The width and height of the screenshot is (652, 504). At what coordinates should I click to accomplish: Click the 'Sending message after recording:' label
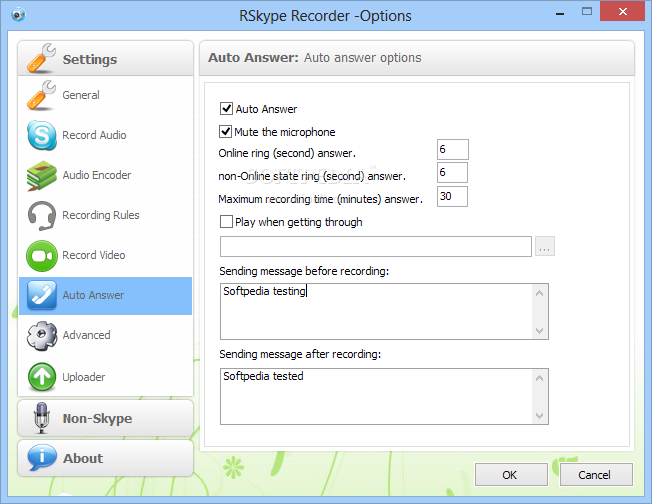(x=300, y=354)
